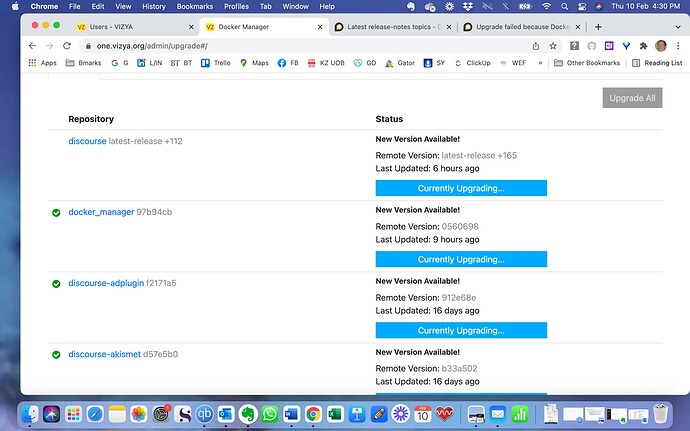This screenshot has height=431, width=690.
Task: Open the discourse-akismet repository link
Action: click(104, 354)
